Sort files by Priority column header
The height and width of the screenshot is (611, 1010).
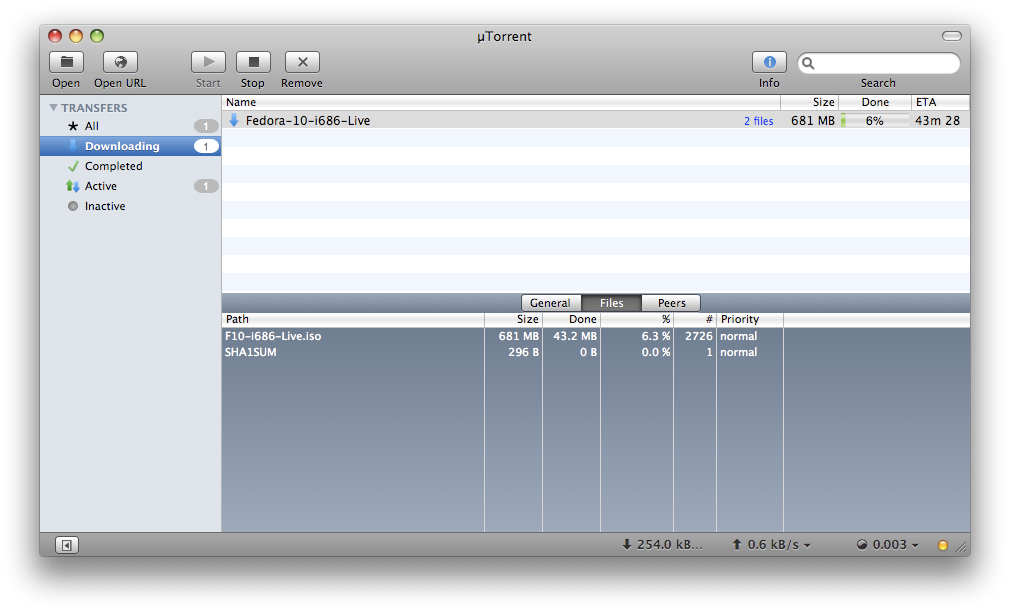click(x=750, y=319)
